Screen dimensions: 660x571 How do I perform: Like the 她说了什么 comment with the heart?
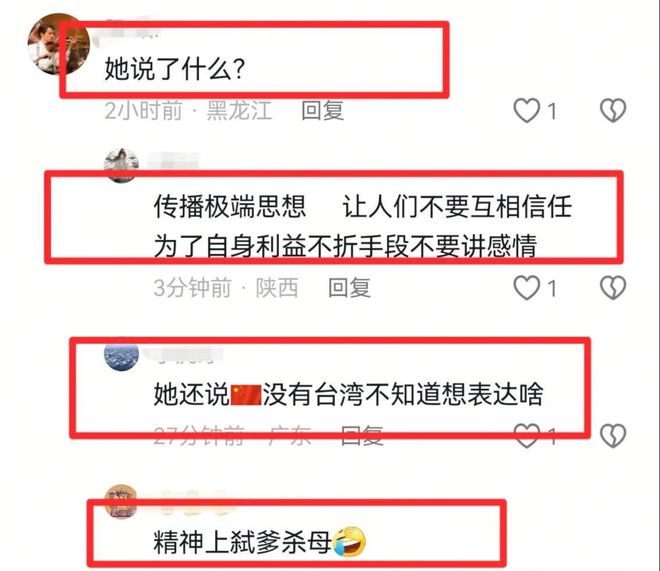[527, 110]
